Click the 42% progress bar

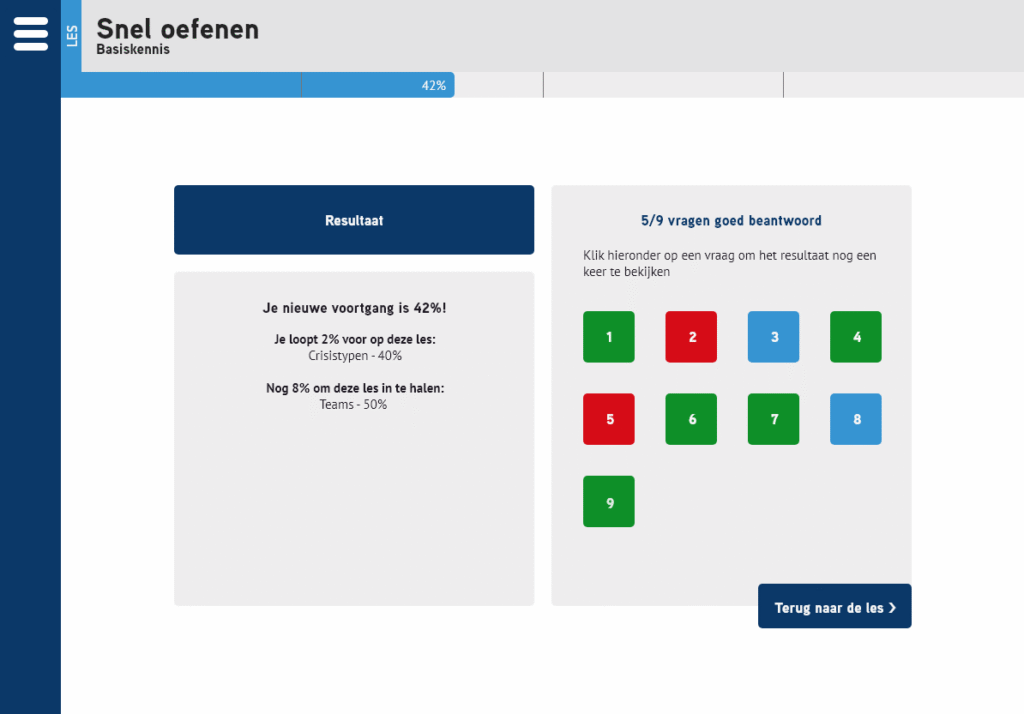pos(258,85)
